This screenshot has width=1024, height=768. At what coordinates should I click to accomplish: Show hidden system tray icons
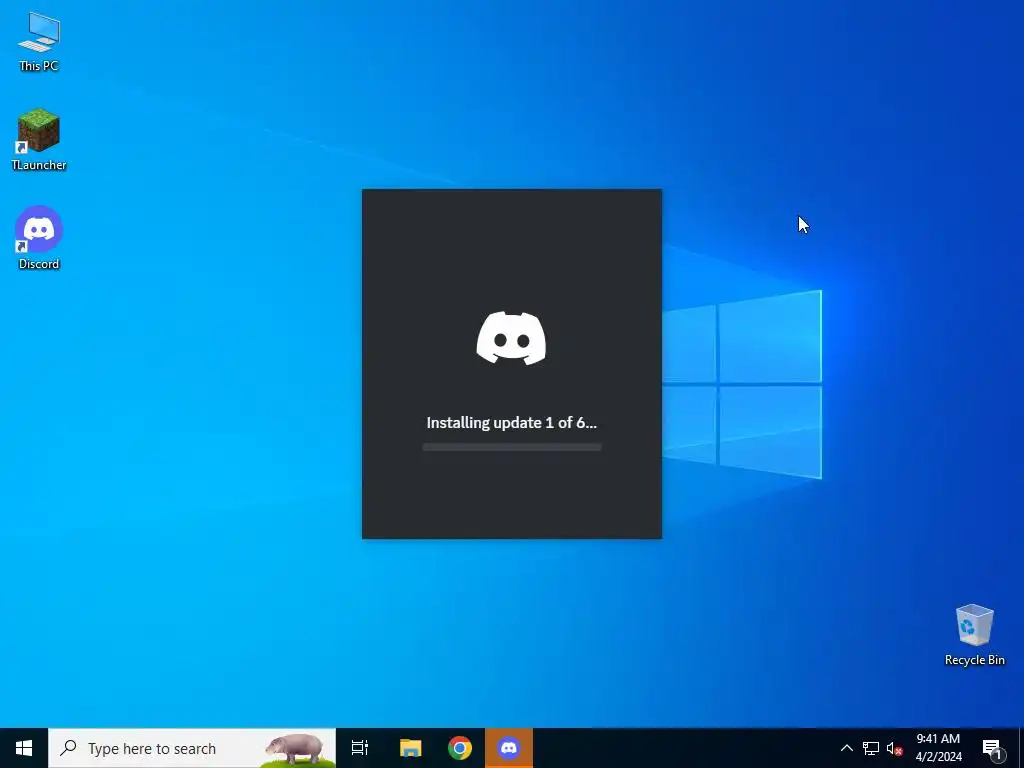846,748
